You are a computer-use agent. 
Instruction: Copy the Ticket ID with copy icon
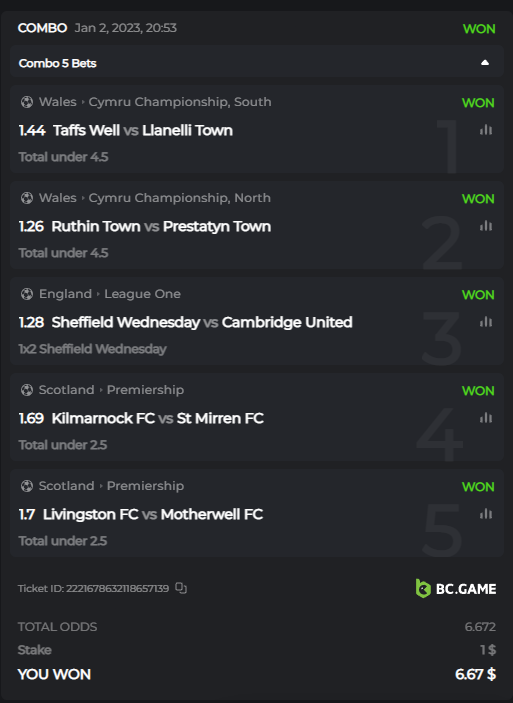[181, 588]
